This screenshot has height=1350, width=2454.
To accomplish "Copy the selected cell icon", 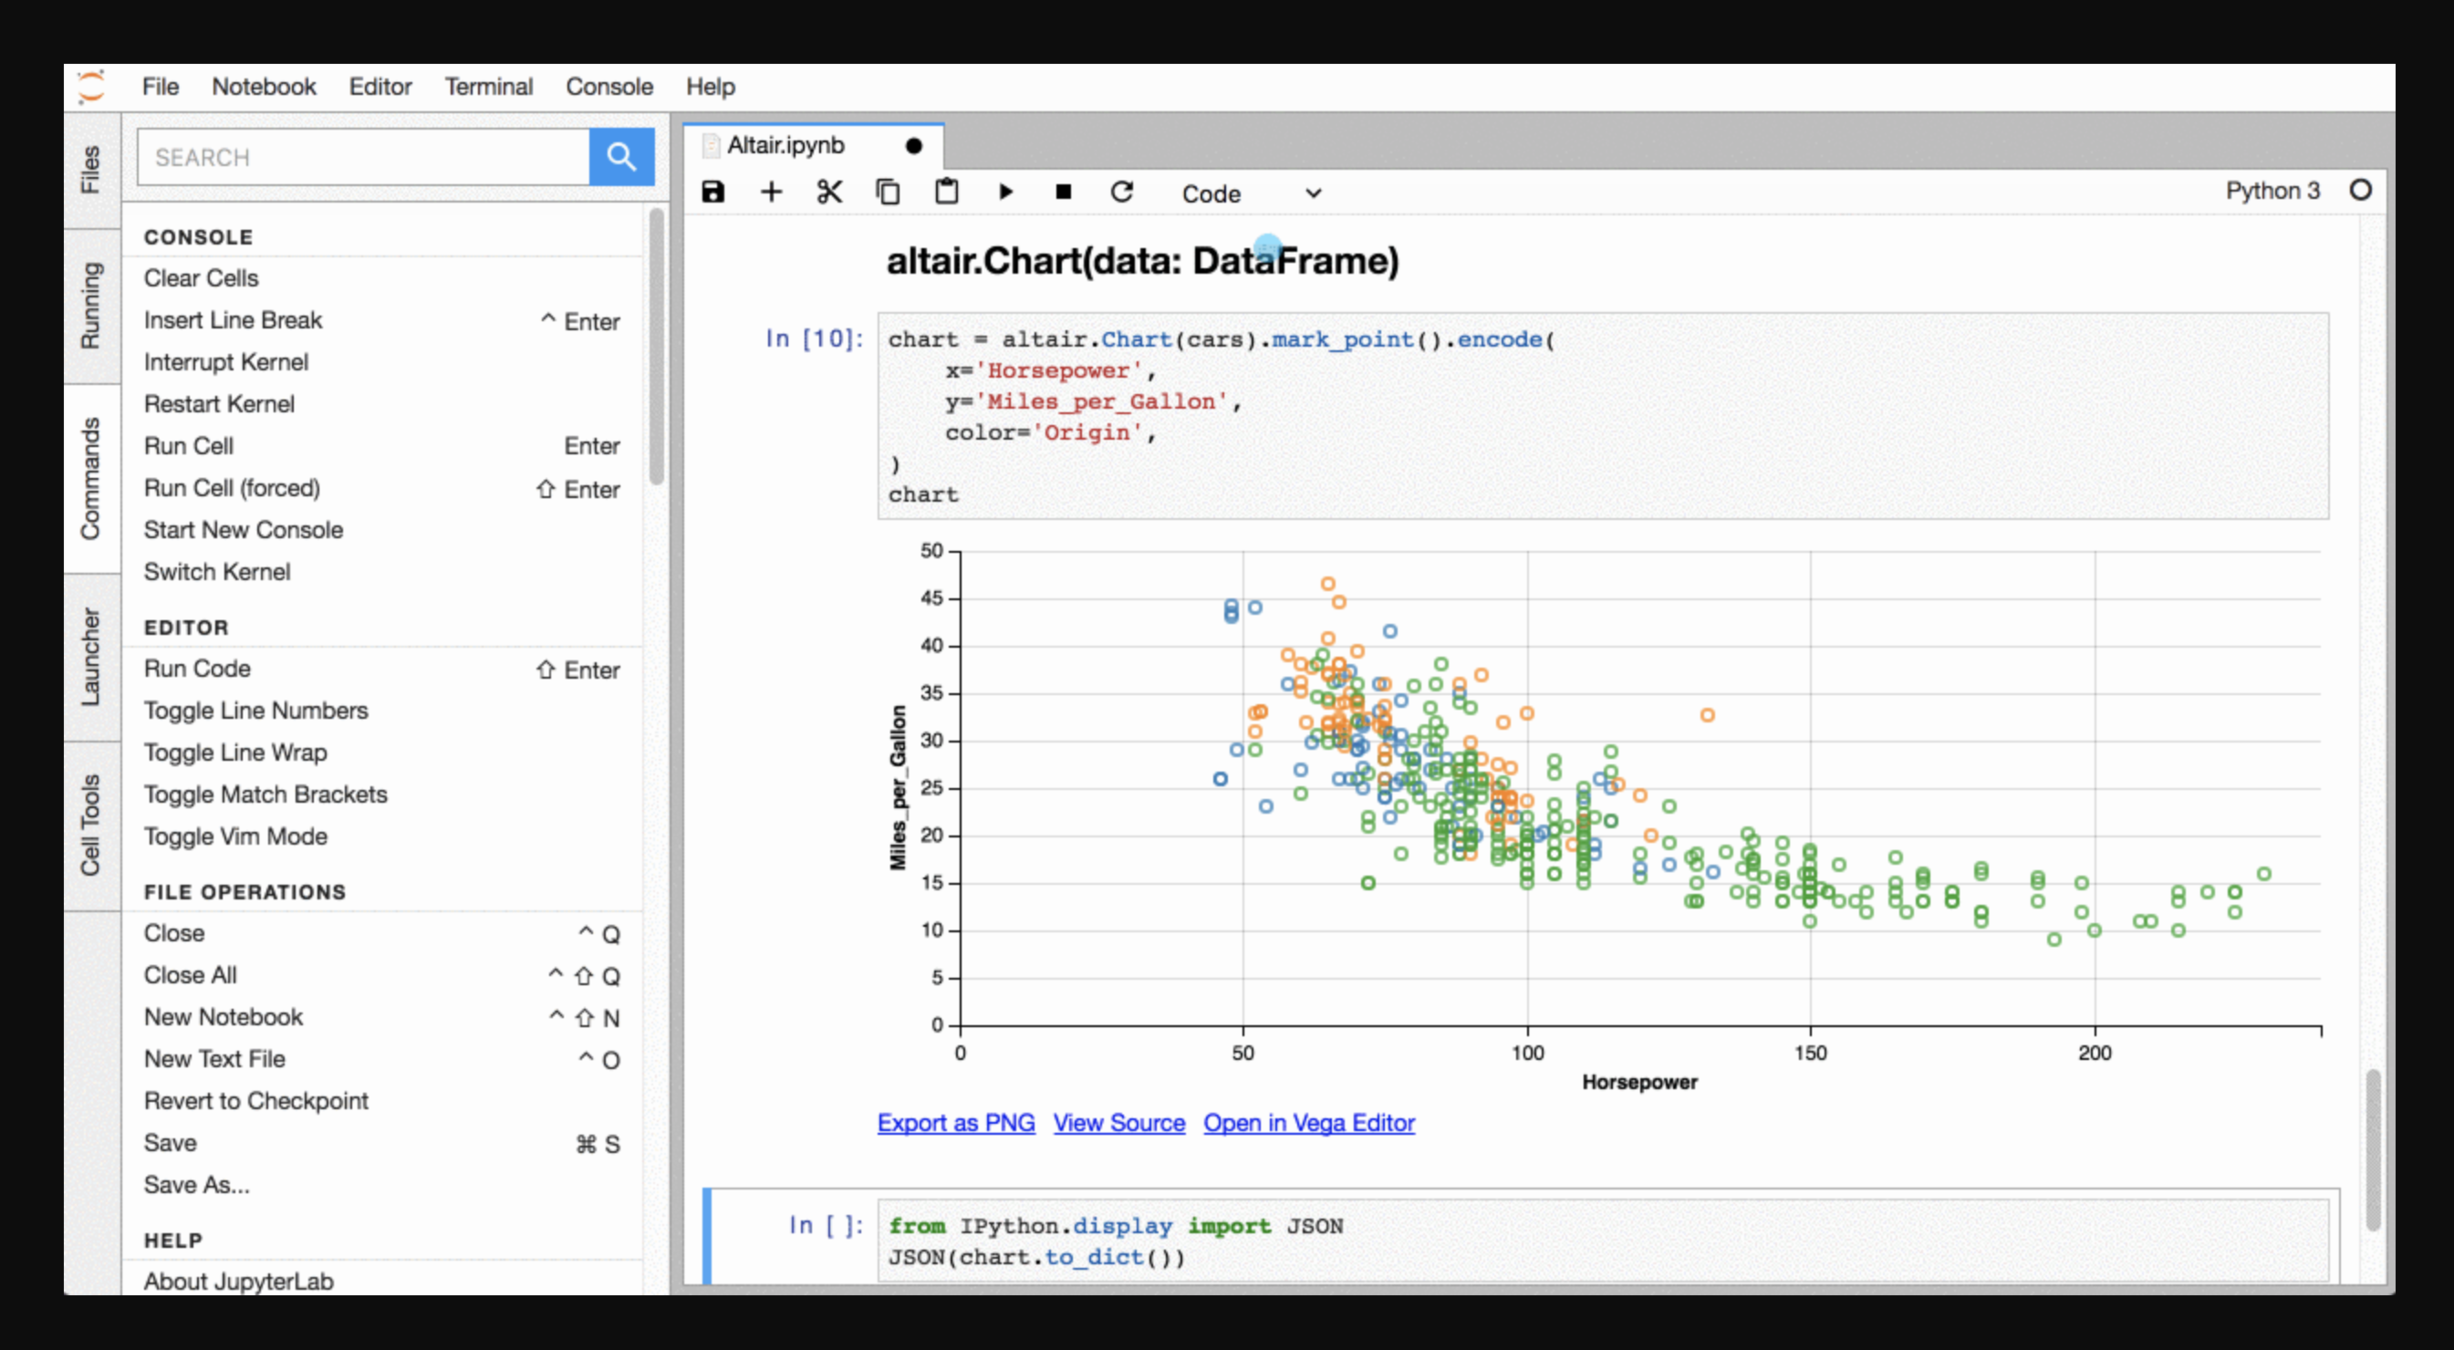I will [888, 192].
